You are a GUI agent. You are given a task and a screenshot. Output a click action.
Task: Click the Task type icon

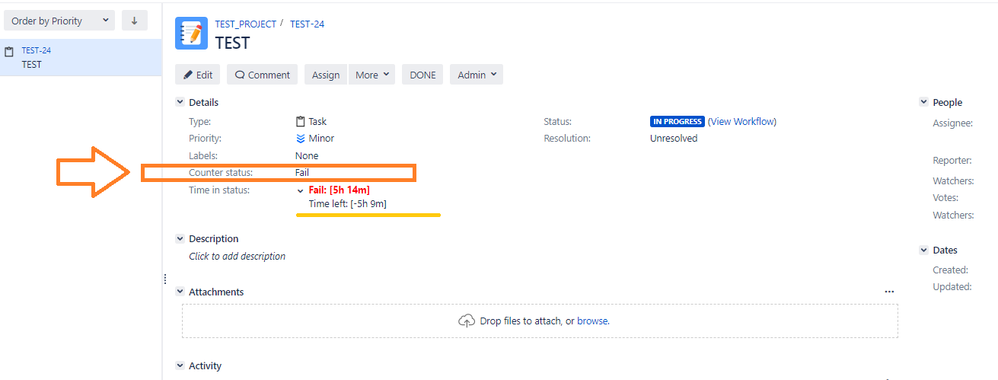point(300,122)
